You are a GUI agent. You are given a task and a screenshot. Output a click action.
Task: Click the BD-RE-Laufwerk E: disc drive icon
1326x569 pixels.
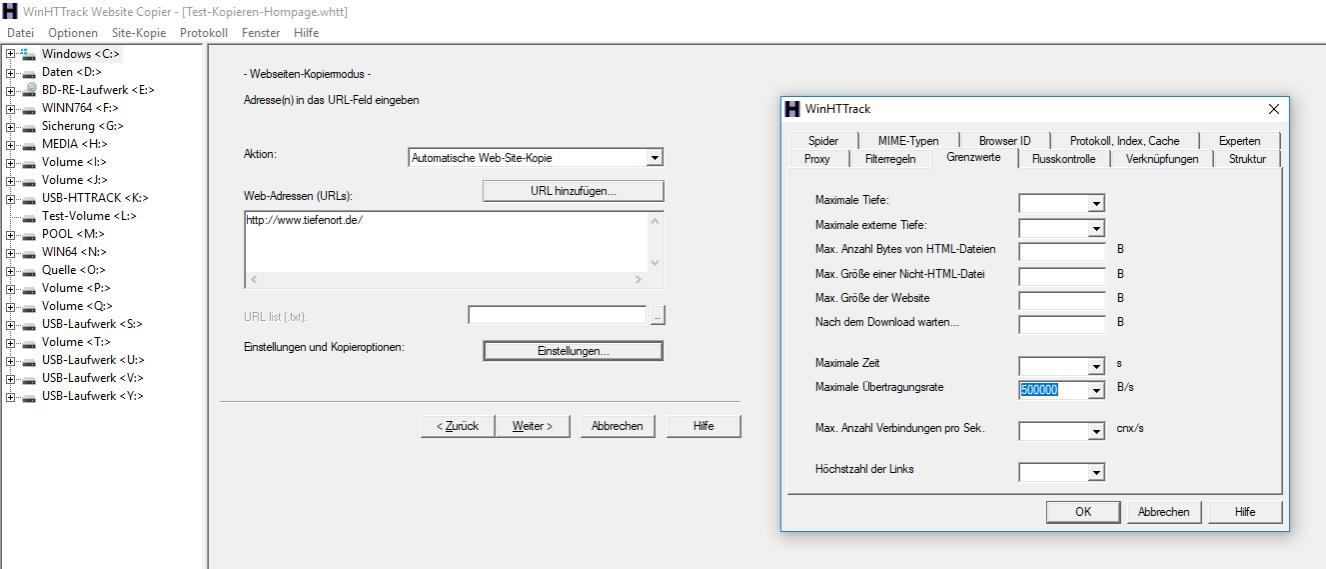click(x=28, y=90)
